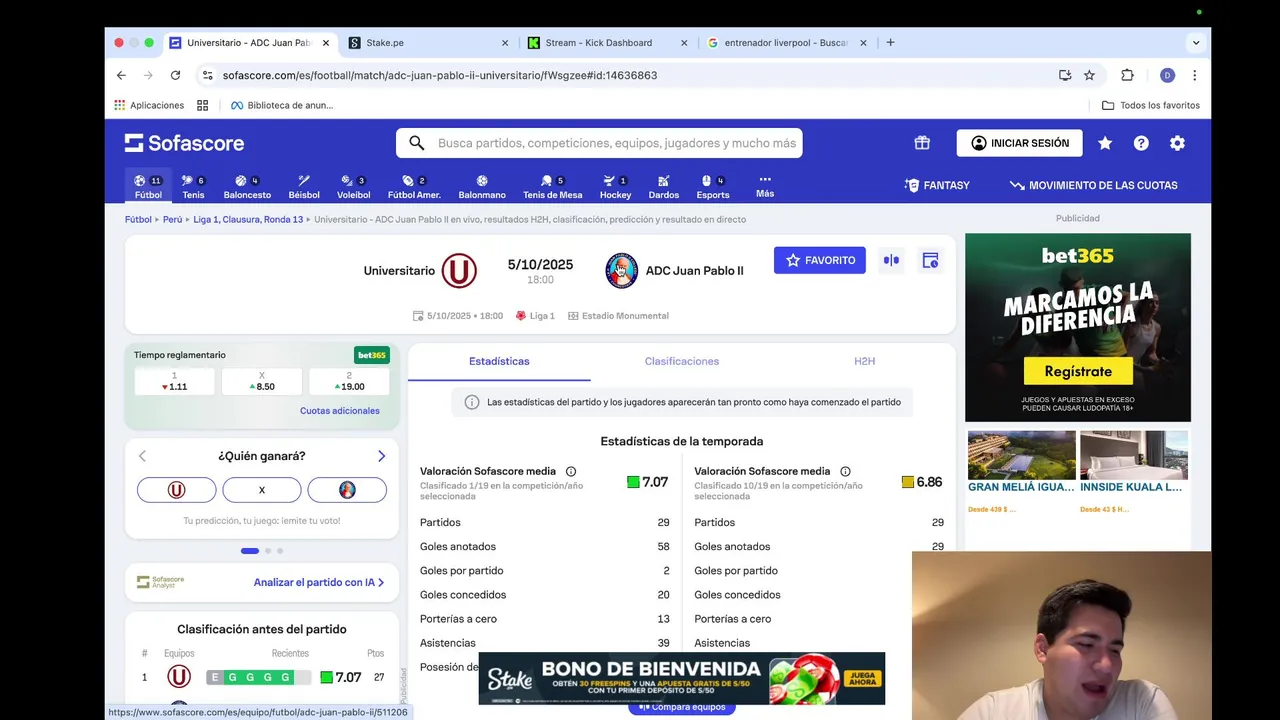Add match to FAVORITO
Image resolution: width=1280 pixels, height=720 pixels.
point(820,260)
